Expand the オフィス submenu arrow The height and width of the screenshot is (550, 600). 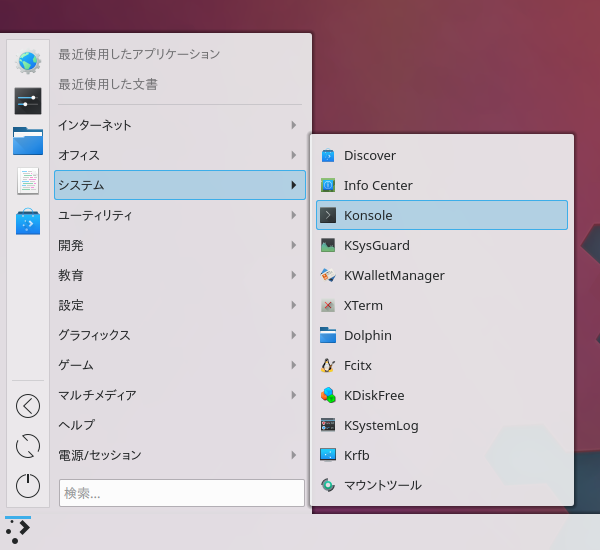pos(293,155)
